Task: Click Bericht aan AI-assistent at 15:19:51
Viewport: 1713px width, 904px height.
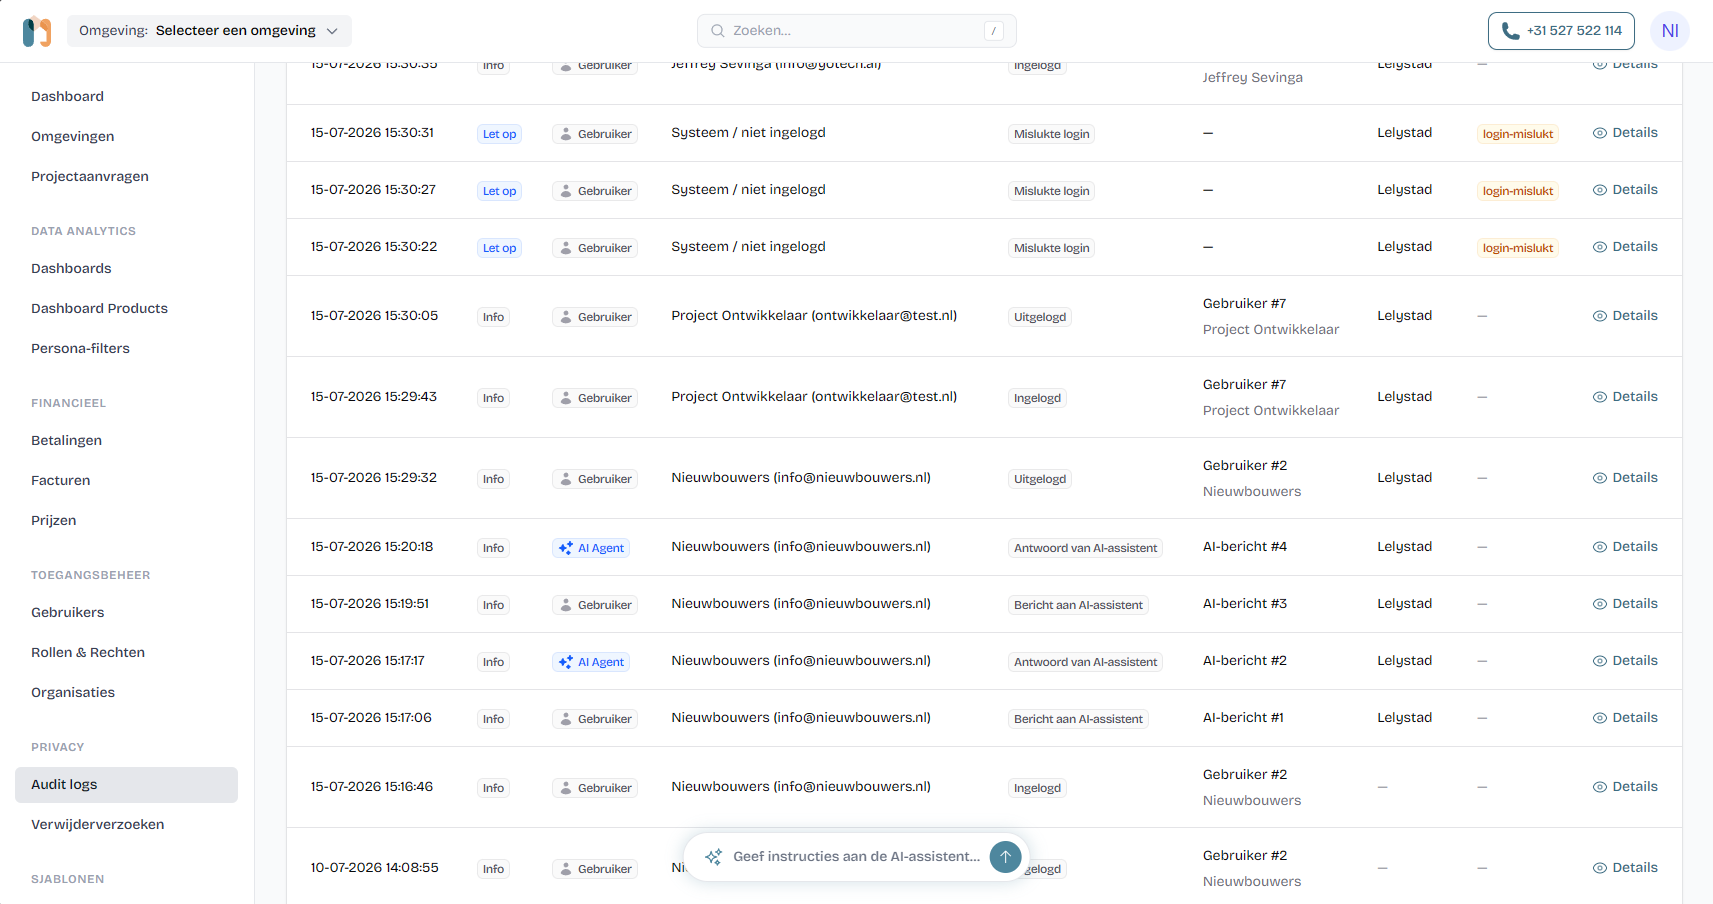Action: (x=1078, y=605)
